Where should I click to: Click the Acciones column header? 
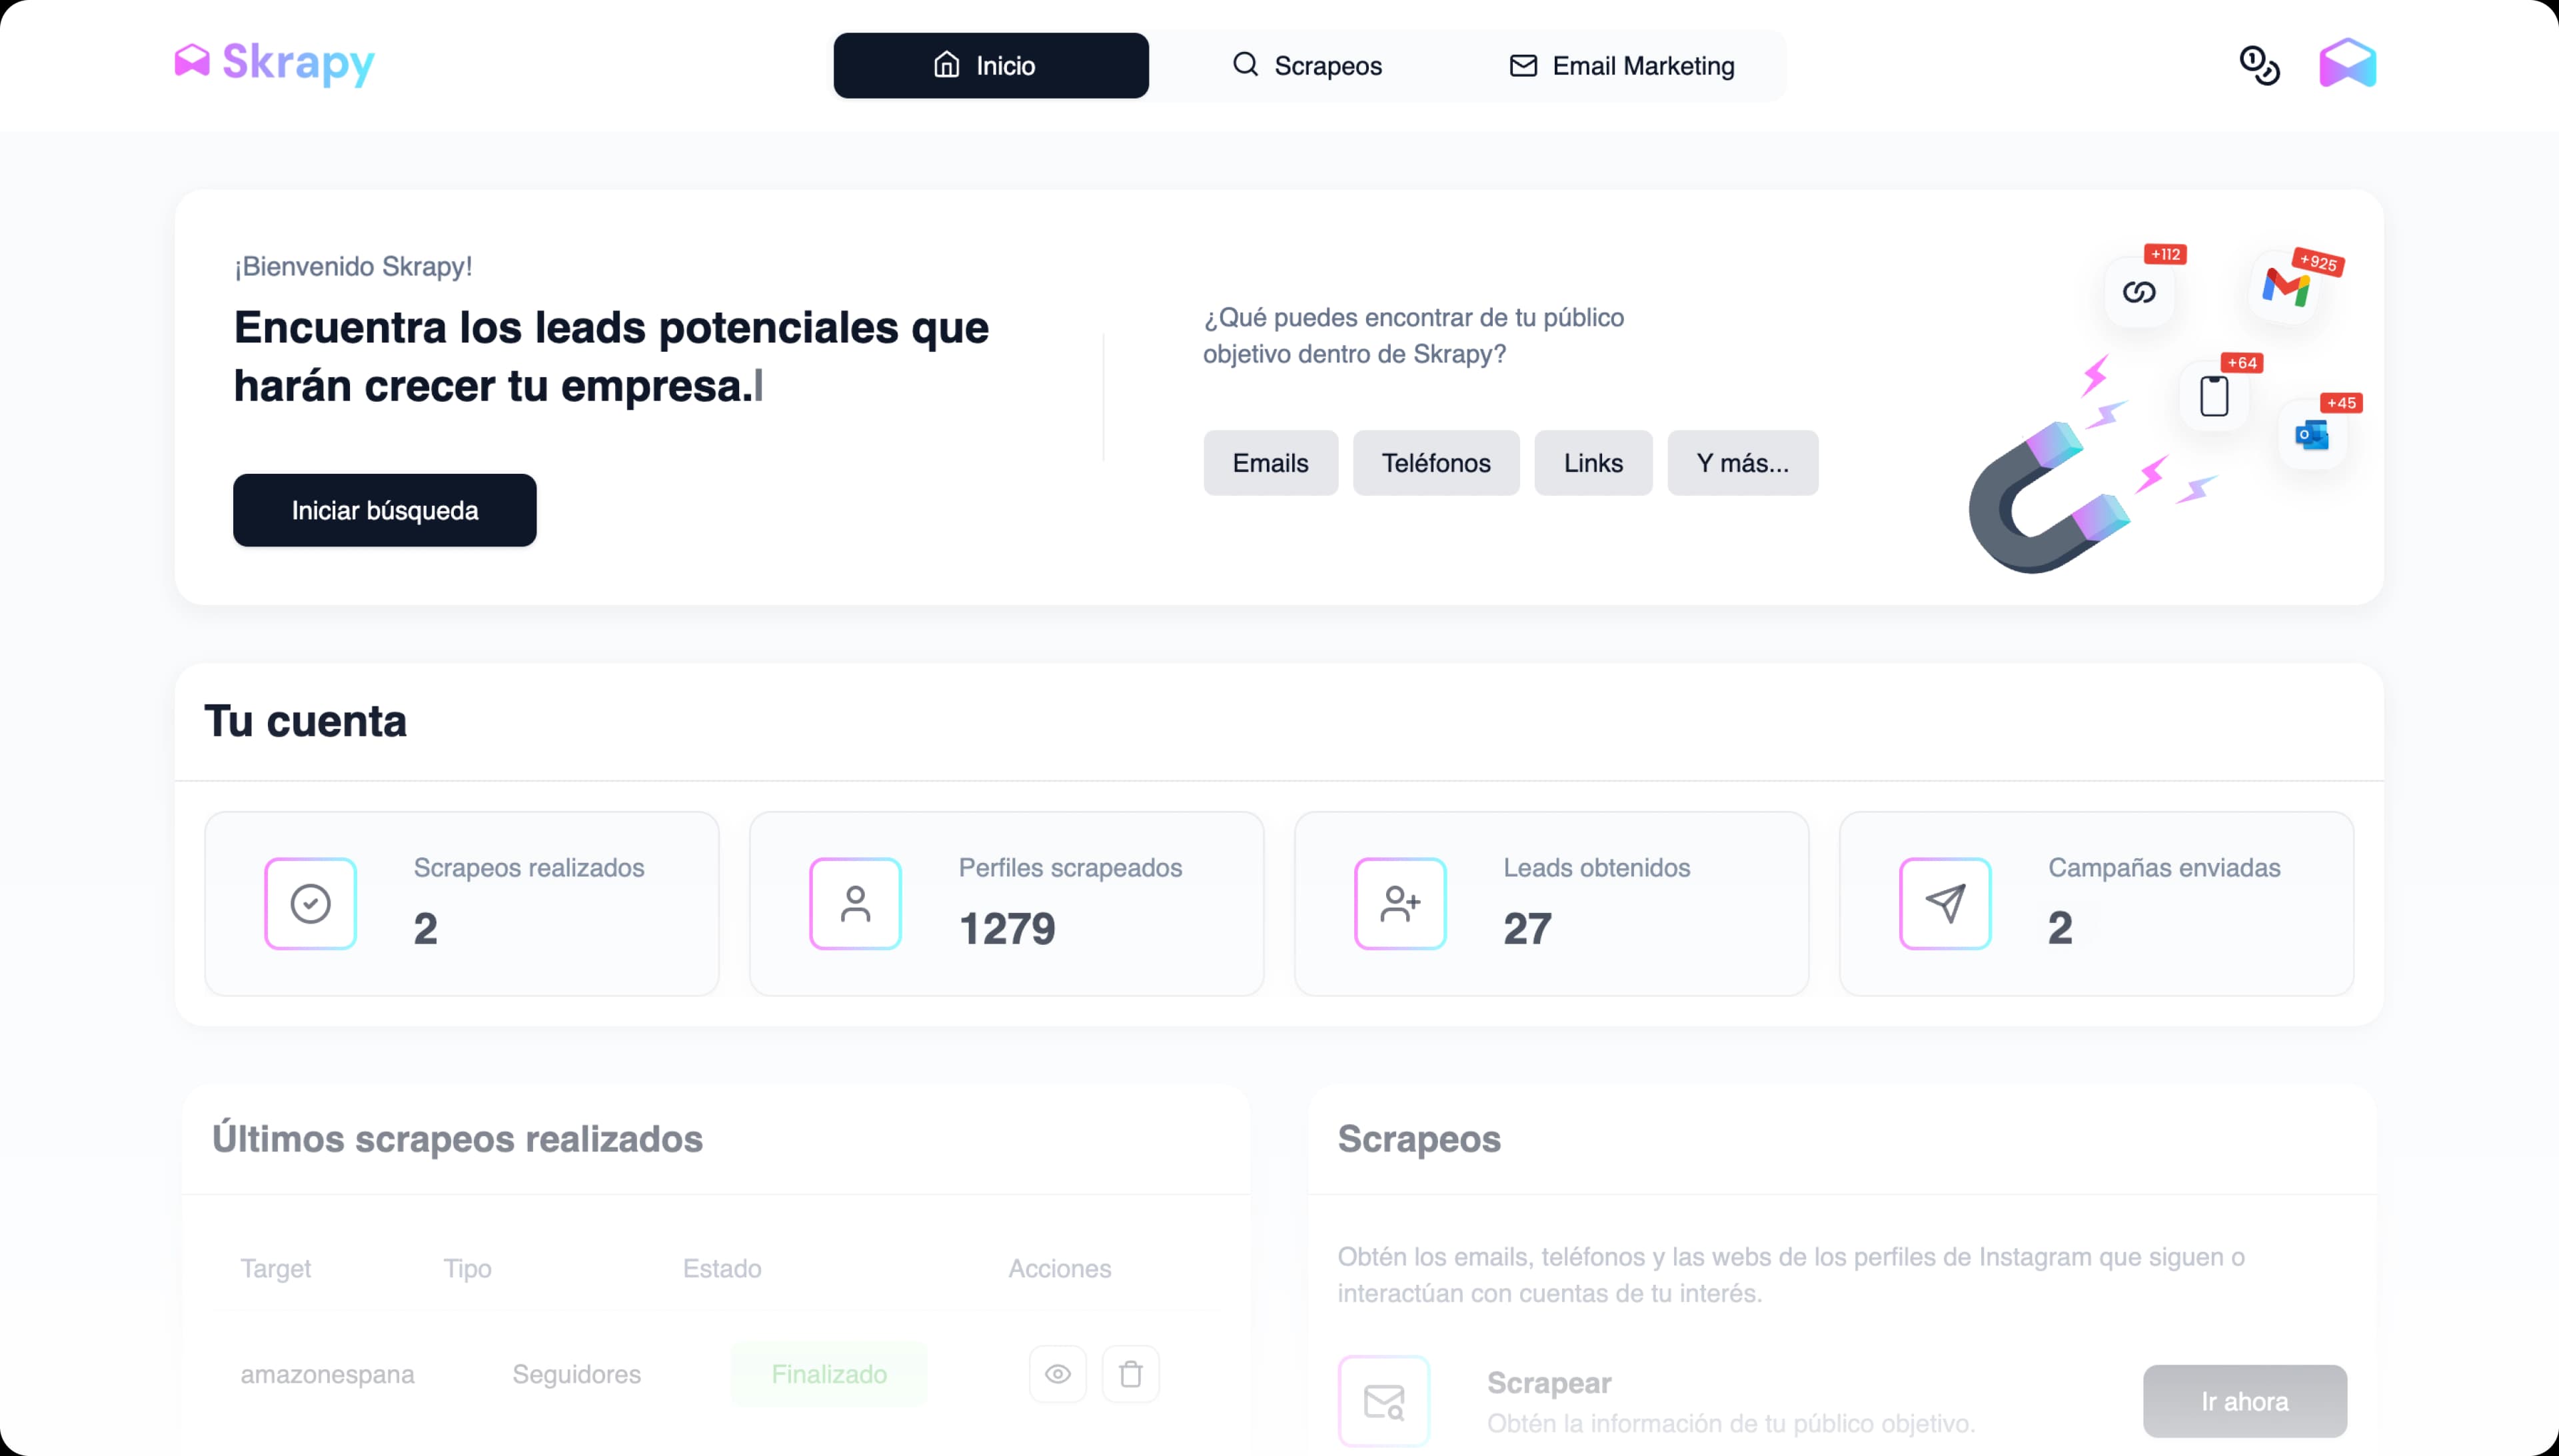[x=1060, y=1268]
